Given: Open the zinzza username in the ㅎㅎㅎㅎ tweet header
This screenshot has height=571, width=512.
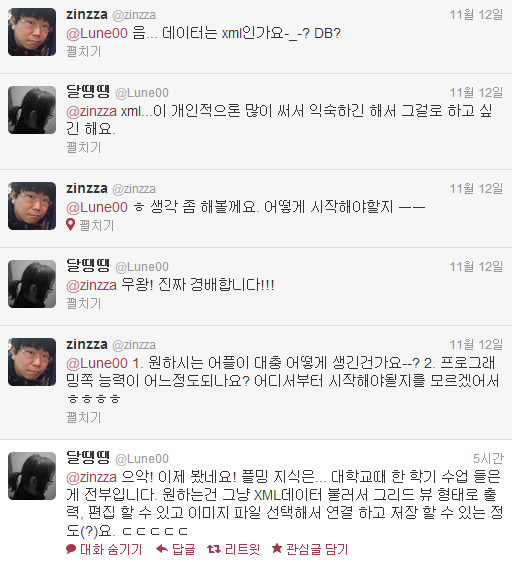Looking at the screenshot, I should (x=87, y=344).
